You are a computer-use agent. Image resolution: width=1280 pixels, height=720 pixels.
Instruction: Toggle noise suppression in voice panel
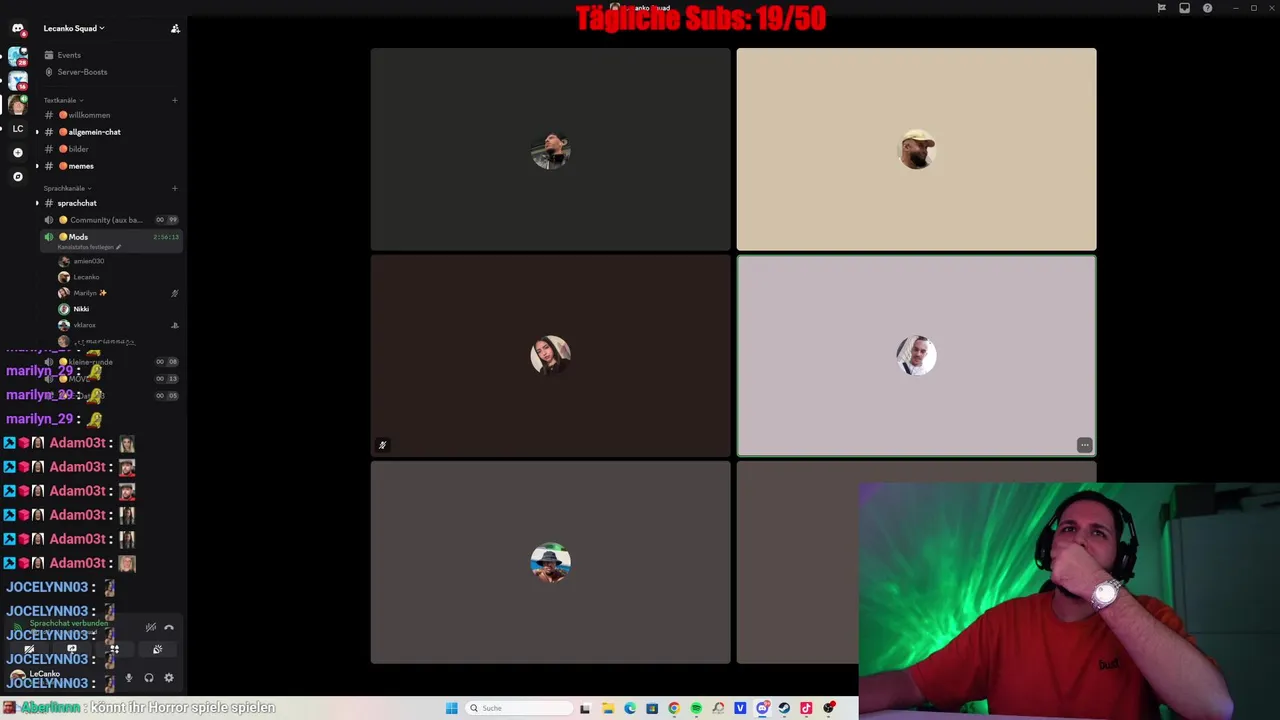151,627
